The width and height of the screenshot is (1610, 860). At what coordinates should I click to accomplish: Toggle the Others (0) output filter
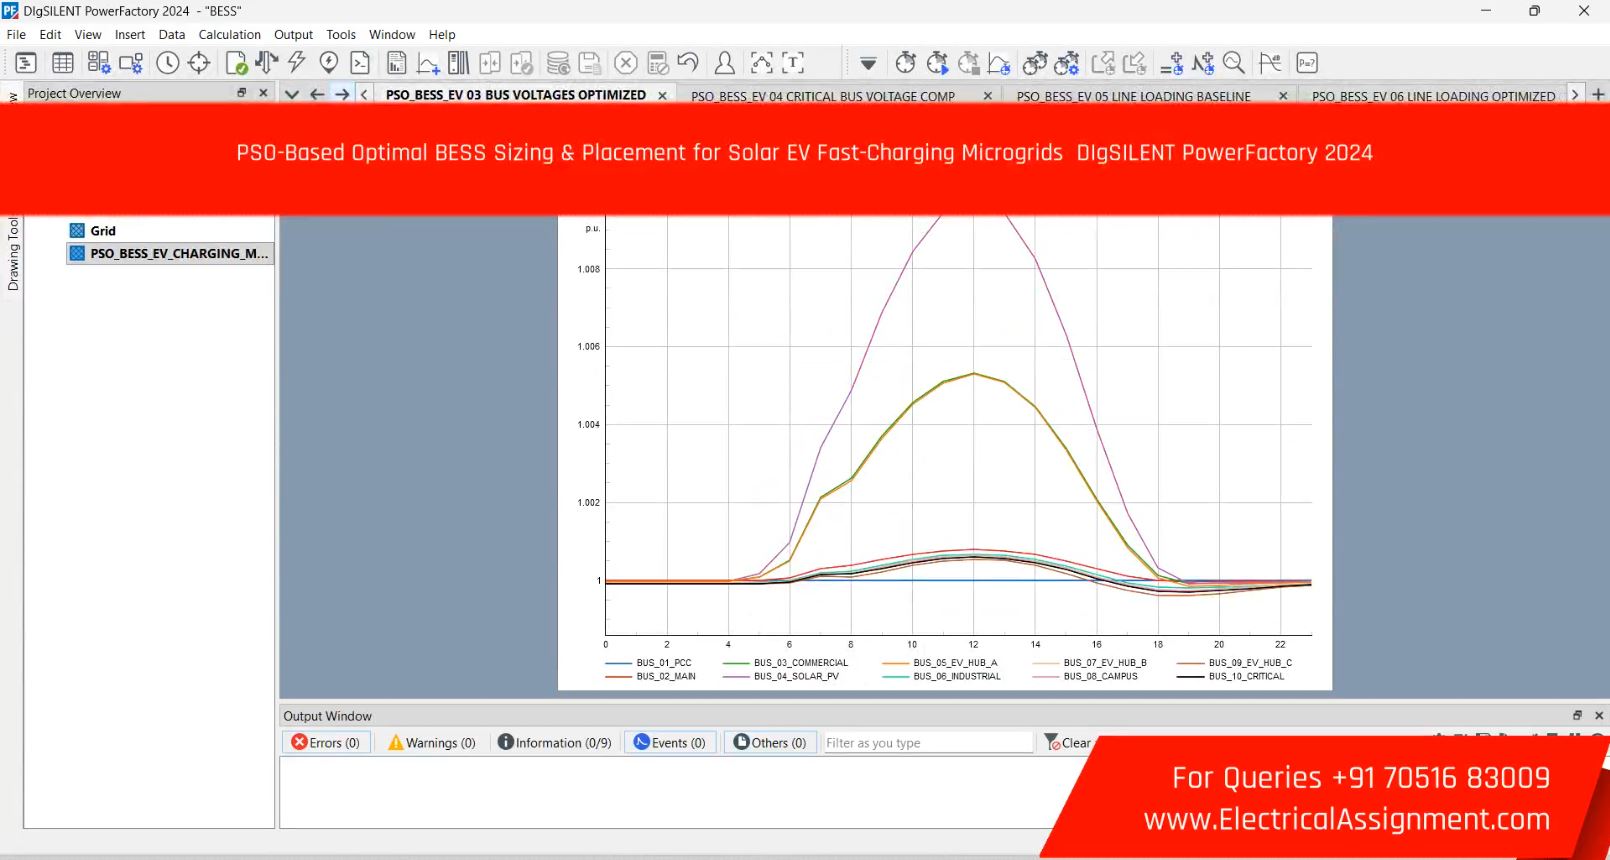(770, 742)
